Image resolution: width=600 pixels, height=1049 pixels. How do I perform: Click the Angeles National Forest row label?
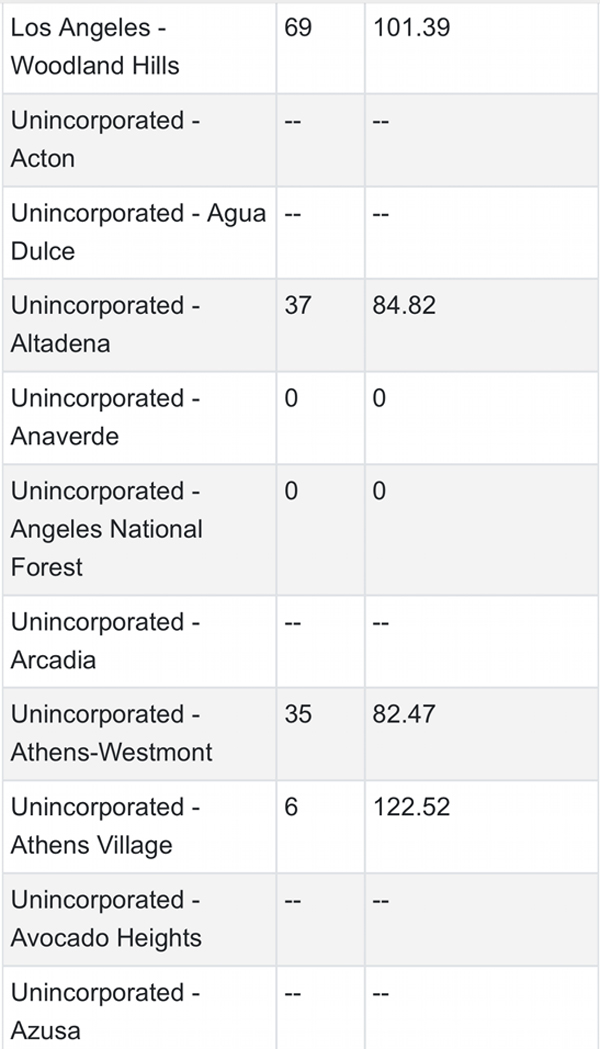106,529
